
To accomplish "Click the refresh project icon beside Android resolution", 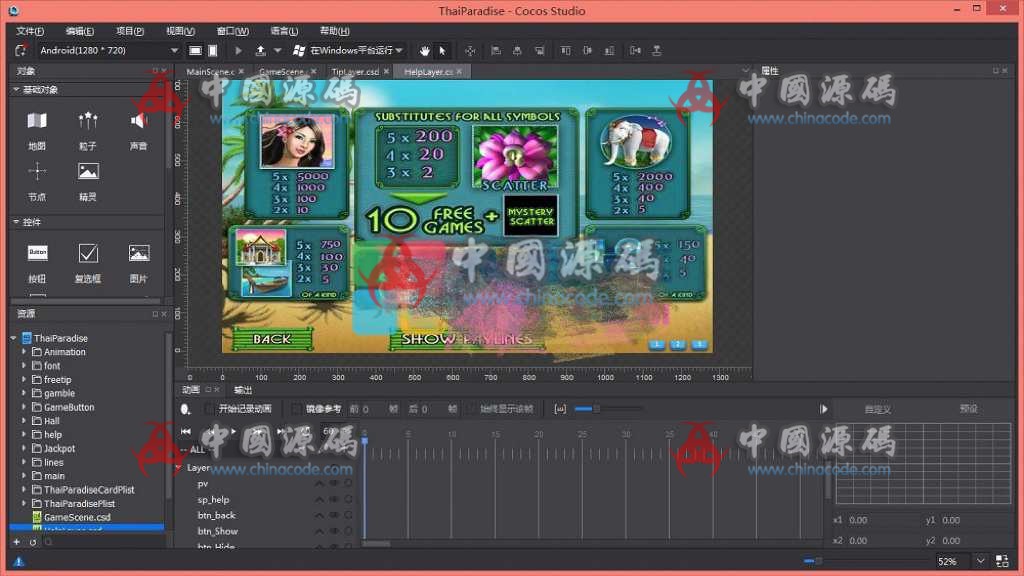I will [x=21, y=50].
